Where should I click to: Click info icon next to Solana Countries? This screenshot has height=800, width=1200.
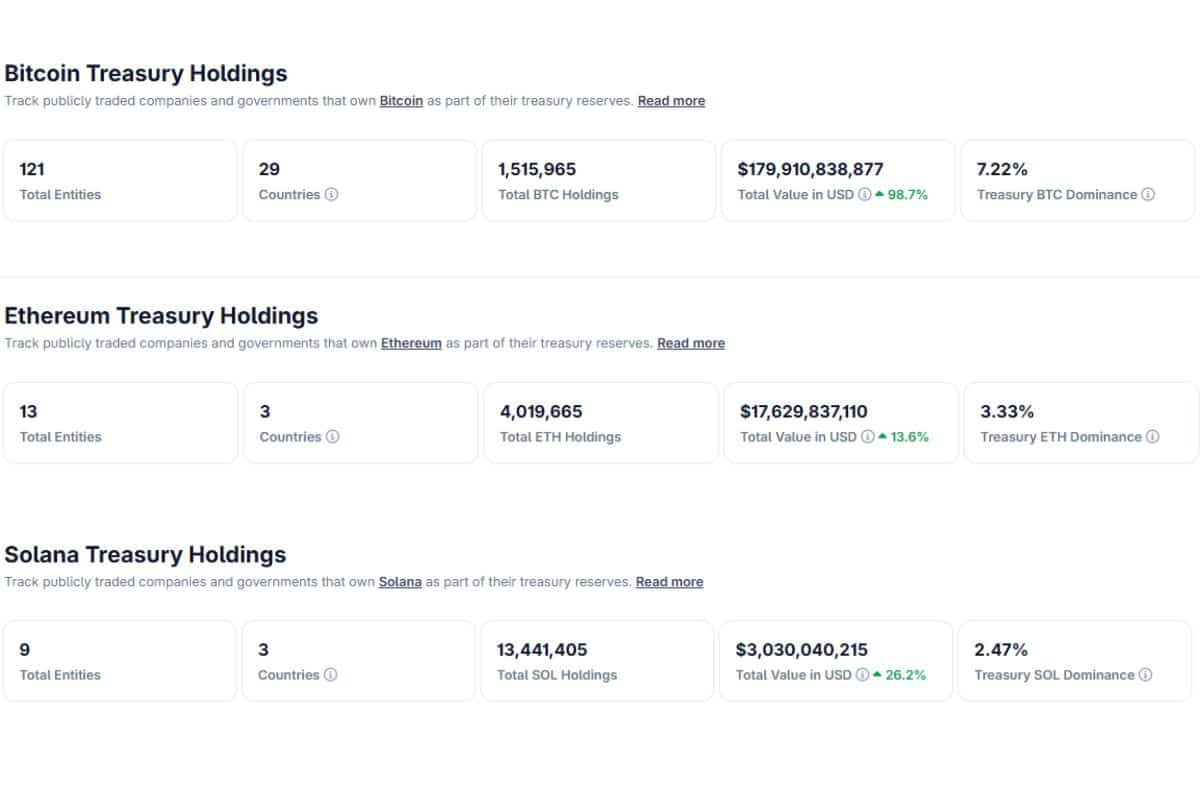pyautogui.click(x=331, y=675)
